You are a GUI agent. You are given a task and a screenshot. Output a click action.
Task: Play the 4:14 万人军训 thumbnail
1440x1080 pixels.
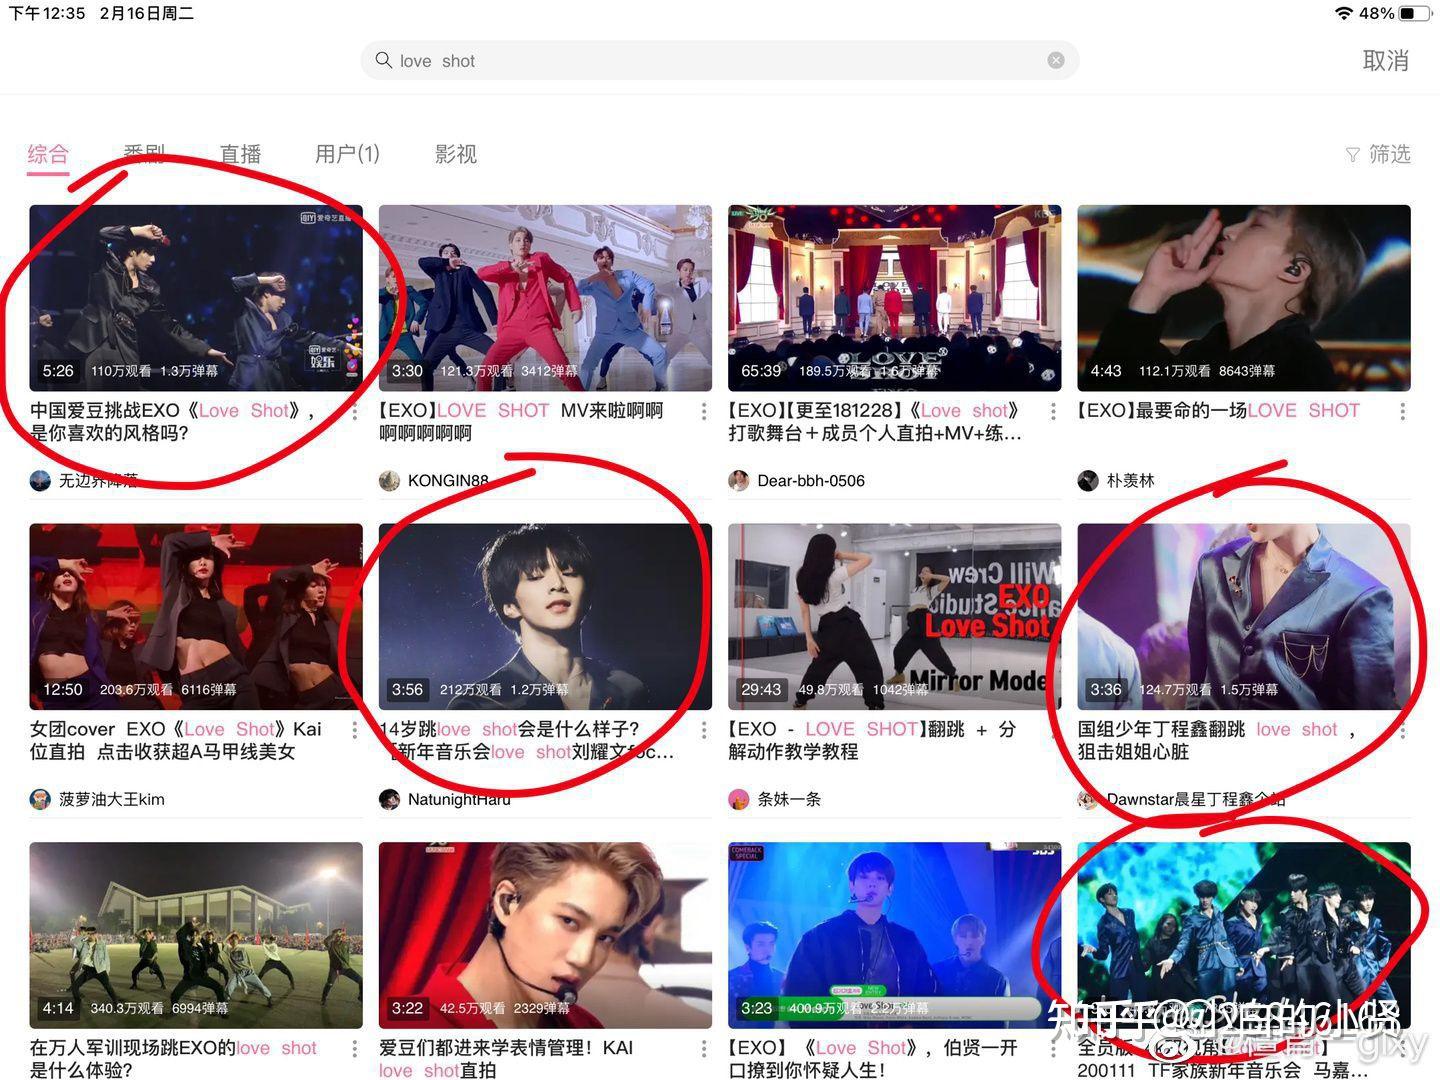tap(196, 935)
